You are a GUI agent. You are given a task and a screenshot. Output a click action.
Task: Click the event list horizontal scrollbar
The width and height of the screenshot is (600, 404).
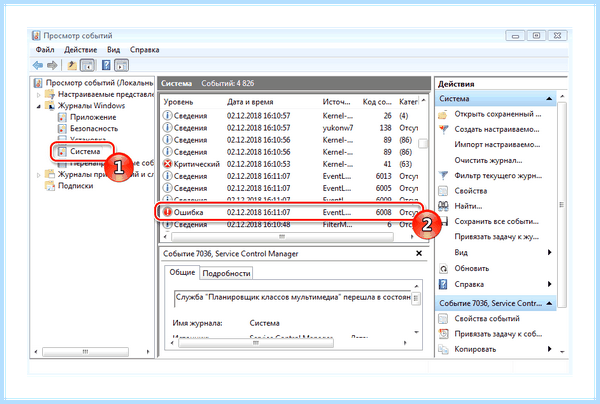point(282,237)
